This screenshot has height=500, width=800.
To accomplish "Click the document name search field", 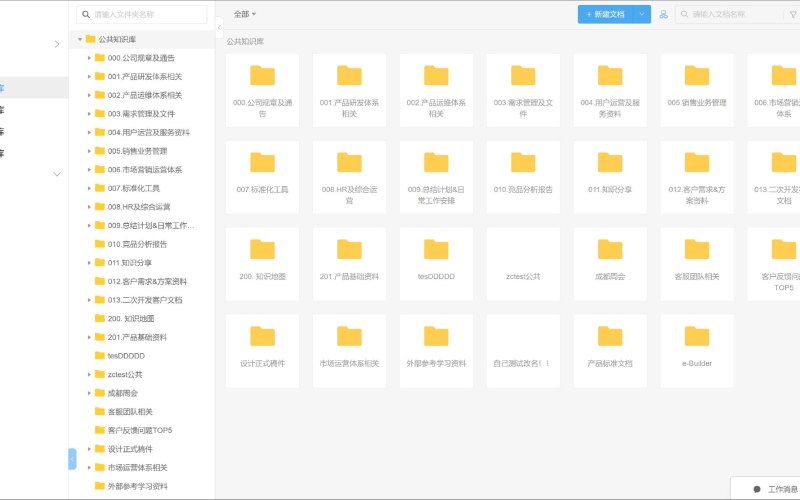I will click(x=730, y=14).
